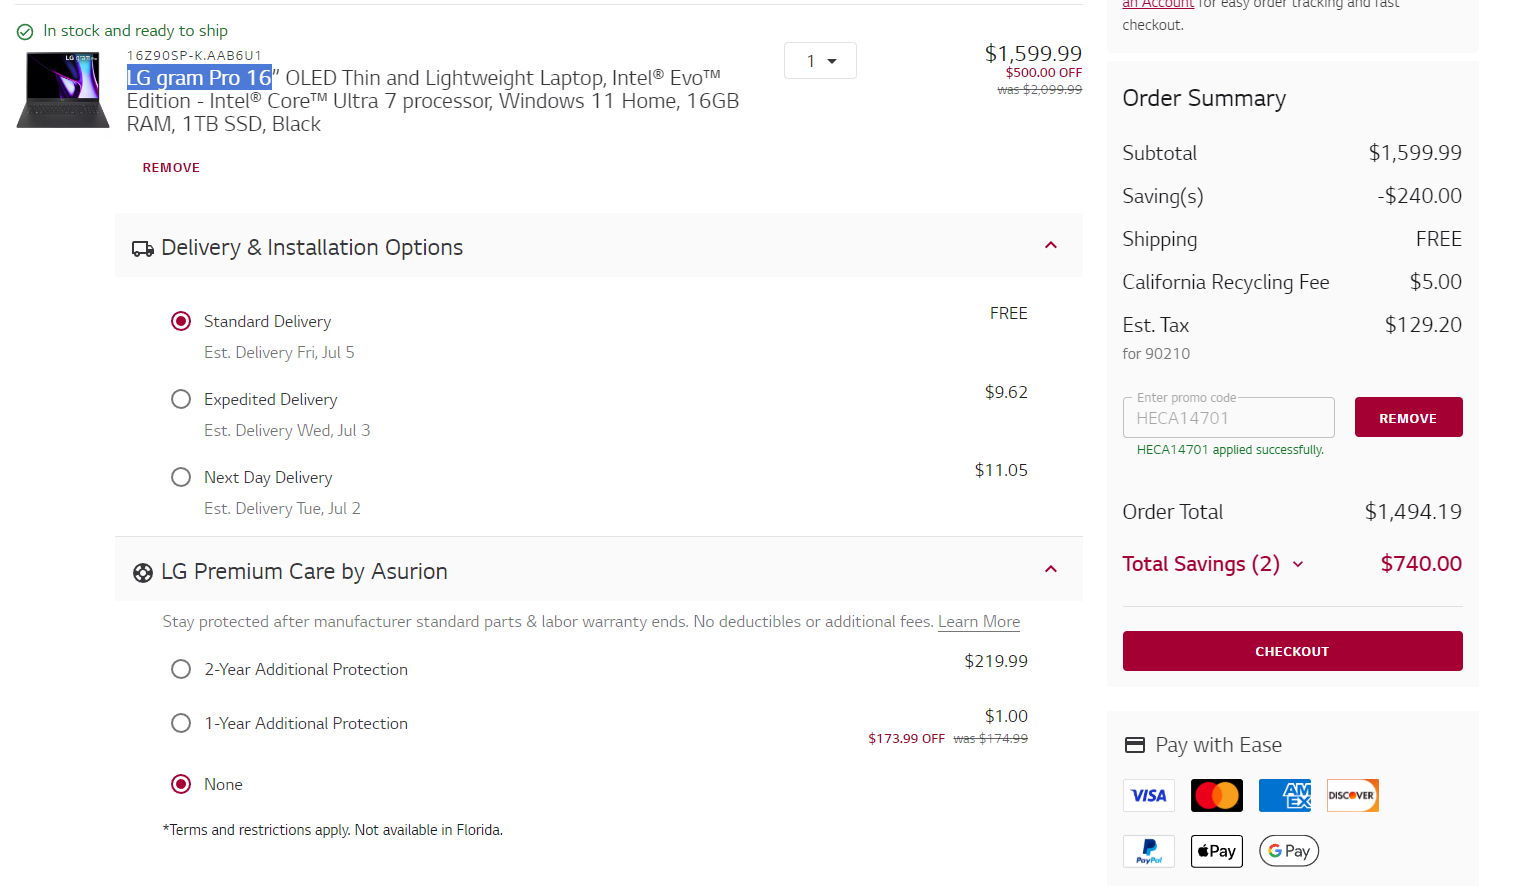Pick 1-Year Additional Protection

pos(181,723)
